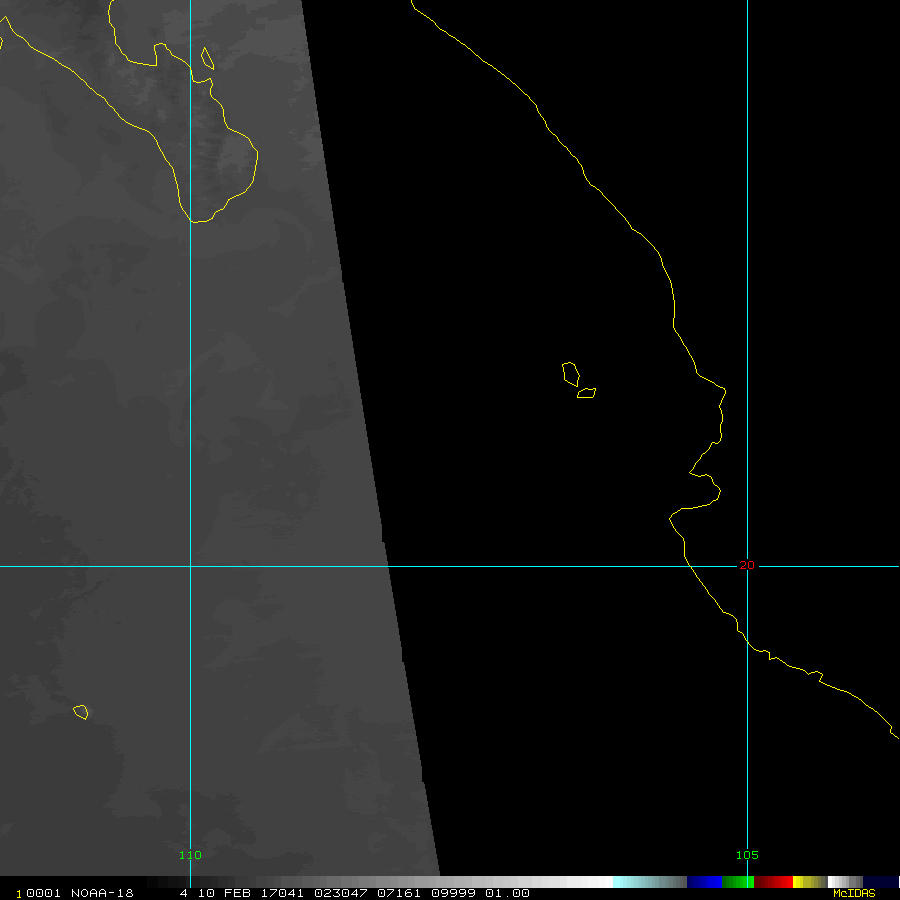This screenshot has width=900, height=900.
Task: Click the green 110 longitude label
Action: point(190,855)
